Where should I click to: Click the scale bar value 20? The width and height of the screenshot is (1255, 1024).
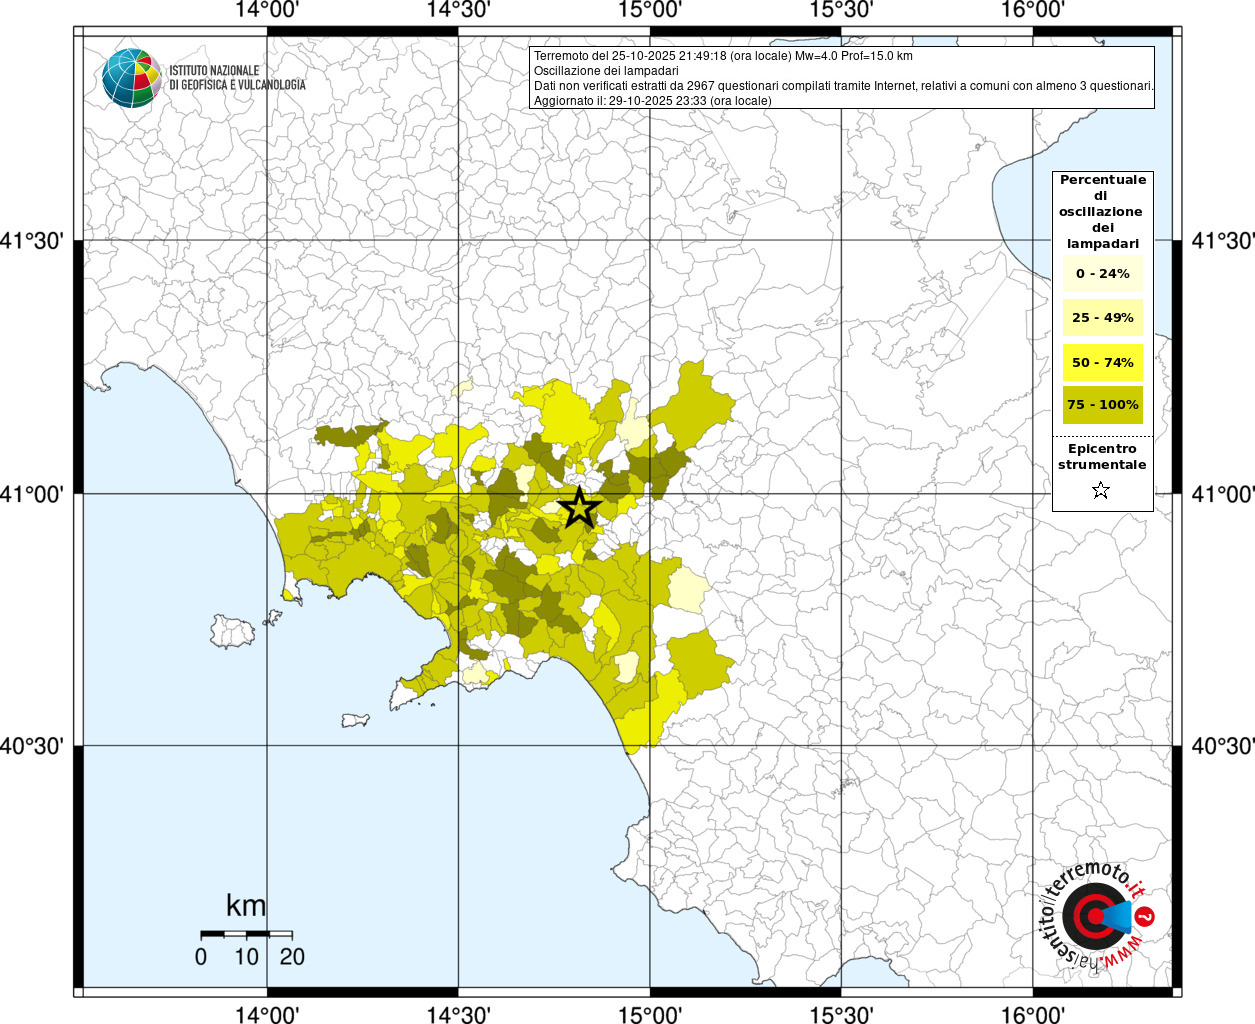pyautogui.click(x=292, y=957)
